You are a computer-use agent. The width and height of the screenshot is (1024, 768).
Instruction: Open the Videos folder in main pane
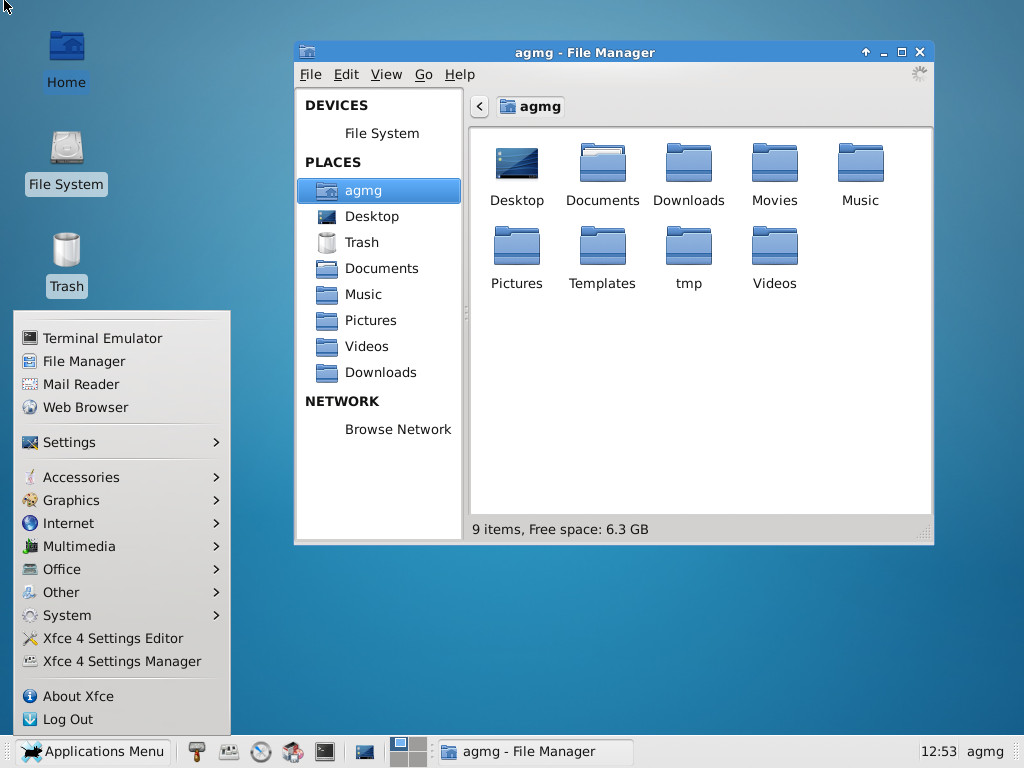click(775, 259)
